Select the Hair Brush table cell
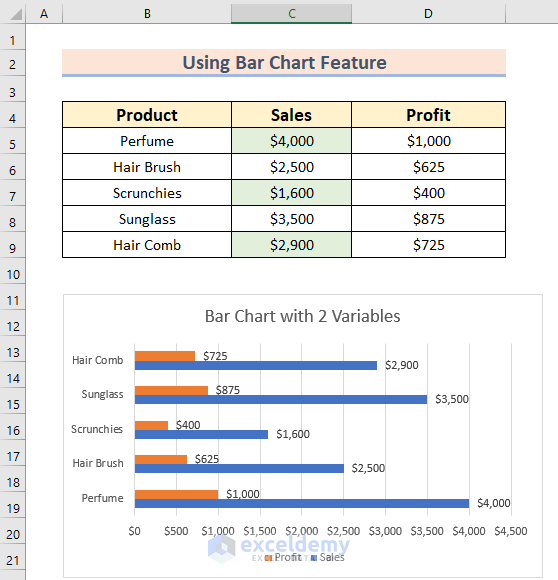This screenshot has width=558, height=580. (147, 167)
